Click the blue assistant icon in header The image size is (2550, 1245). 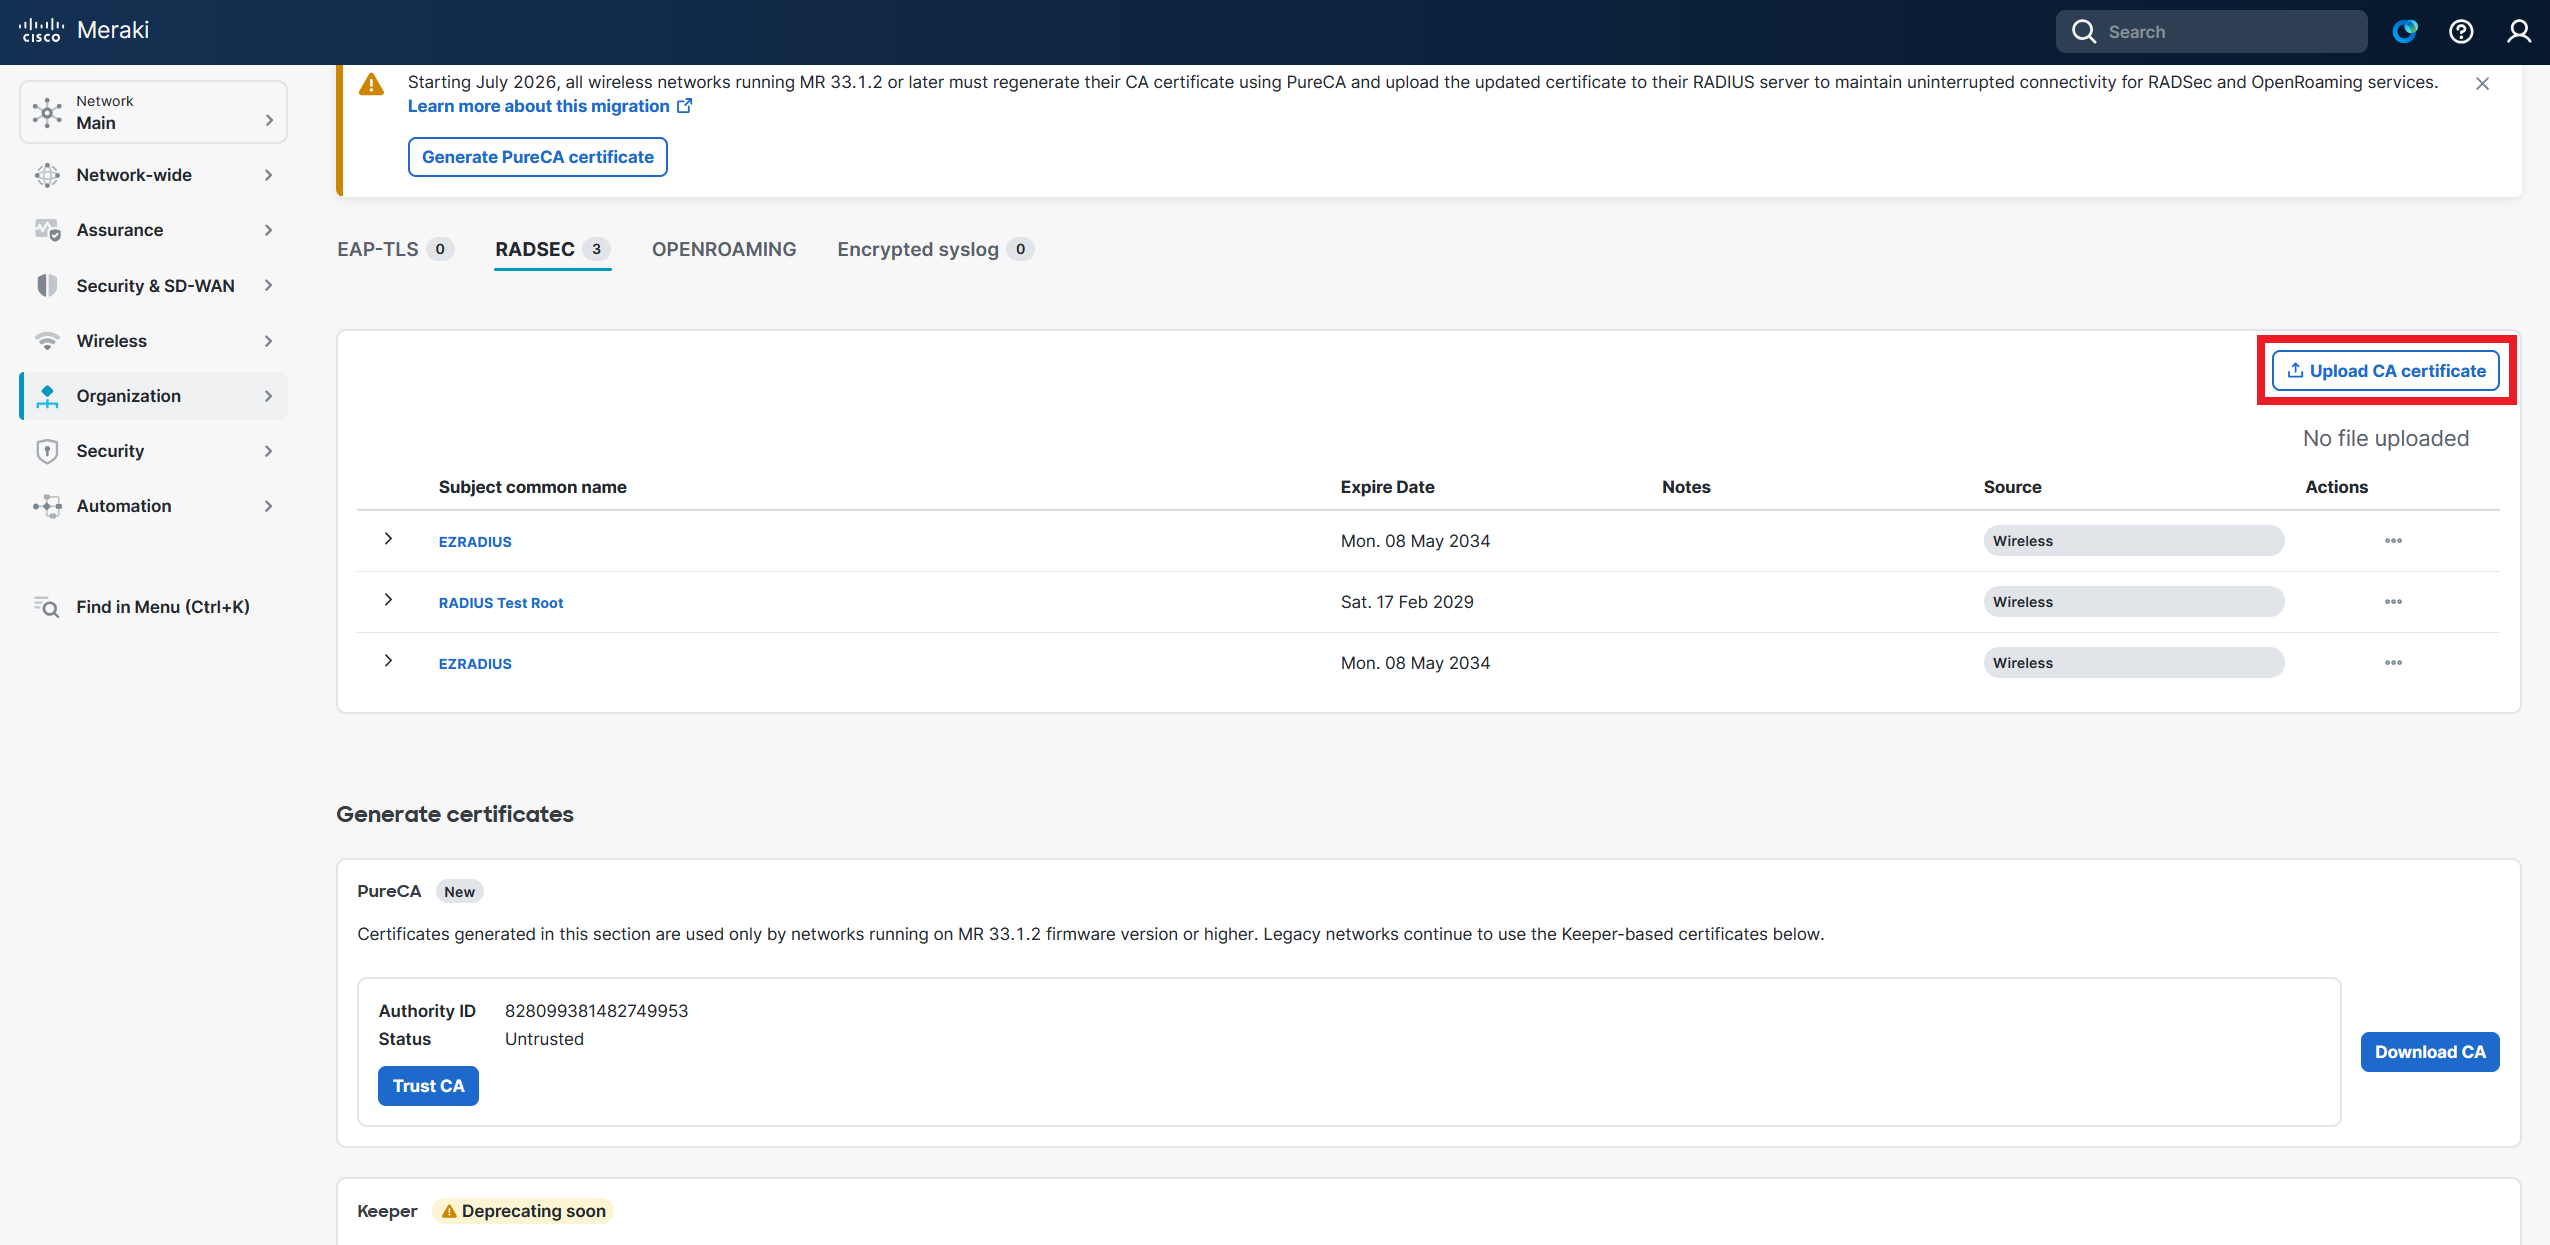2405,32
